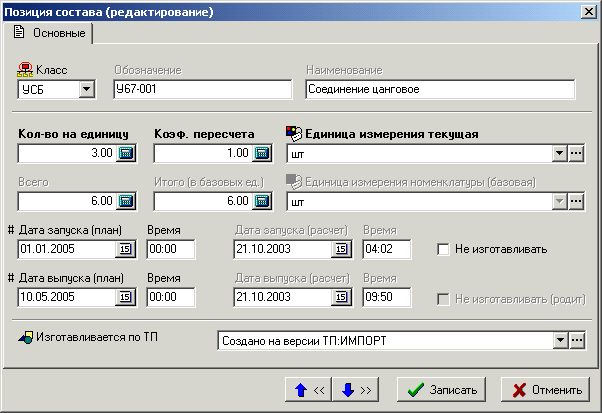Go to next position with down arrow
The width and height of the screenshot is (602, 413).
tap(355, 390)
